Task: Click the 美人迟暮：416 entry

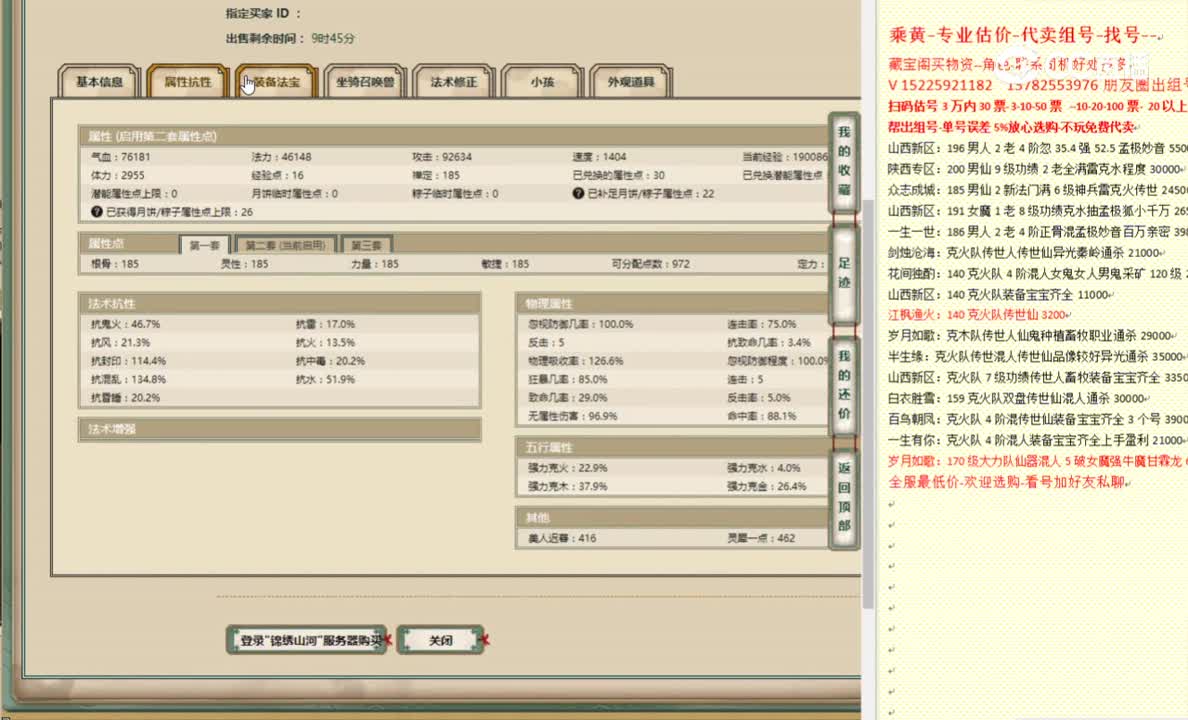Action: click(x=561, y=538)
